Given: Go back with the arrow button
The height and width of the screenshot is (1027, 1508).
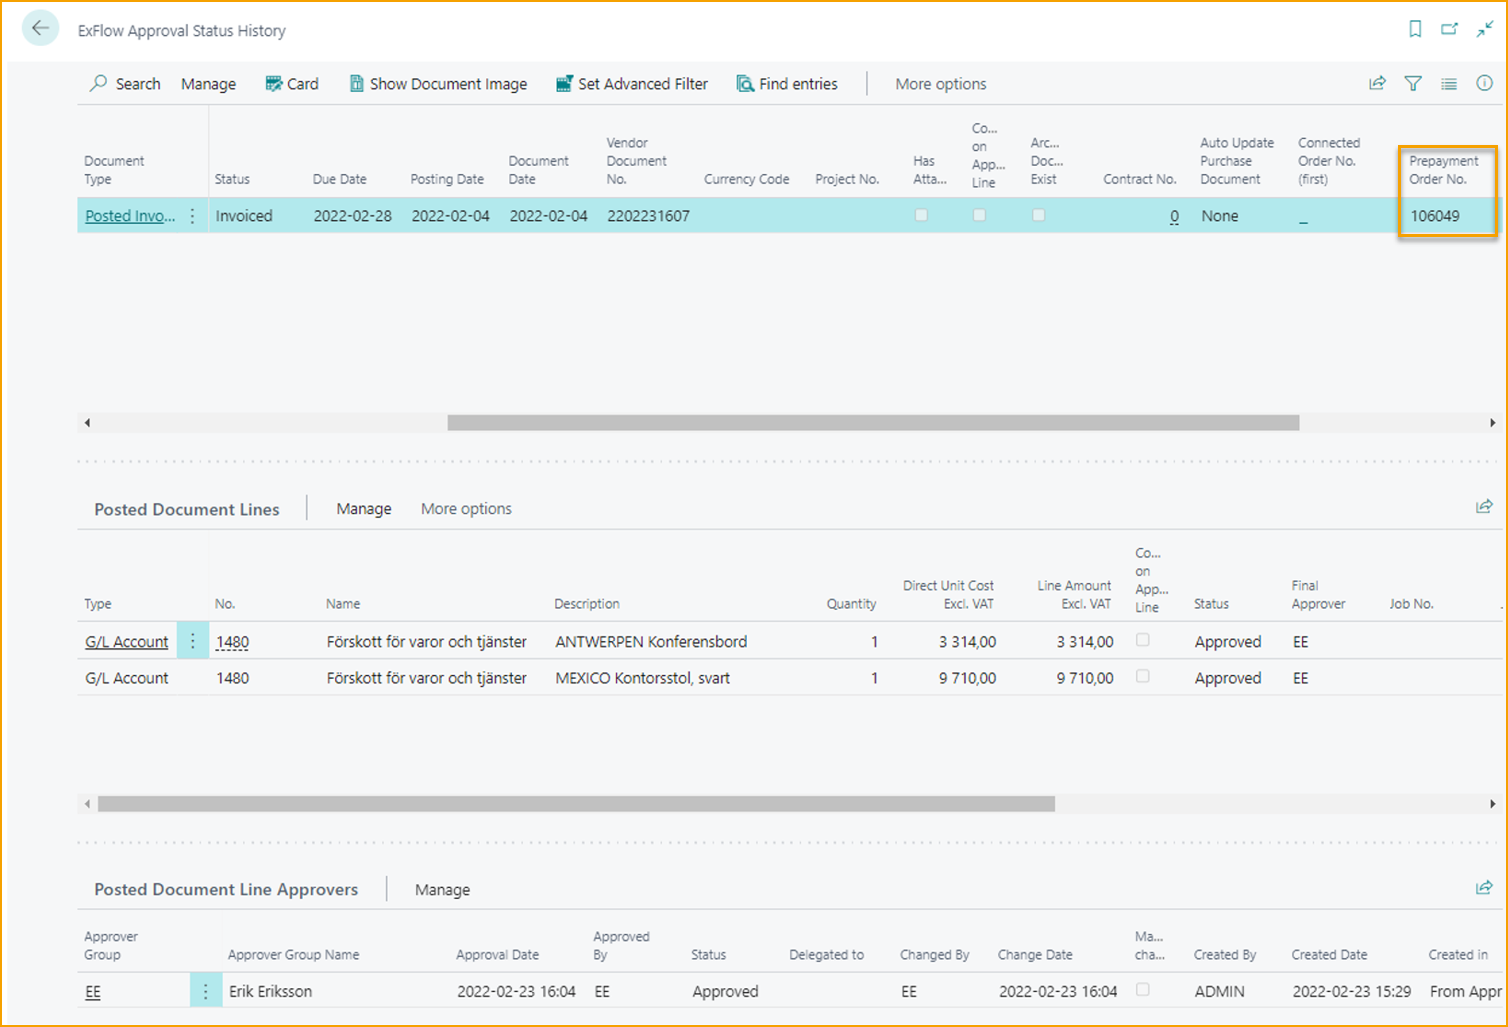Looking at the screenshot, I should click(x=41, y=29).
